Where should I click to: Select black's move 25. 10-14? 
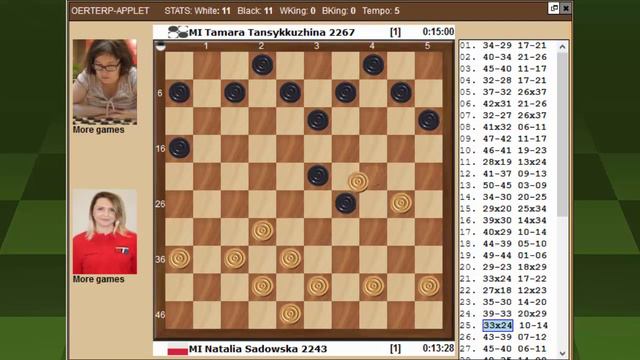[532, 325]
